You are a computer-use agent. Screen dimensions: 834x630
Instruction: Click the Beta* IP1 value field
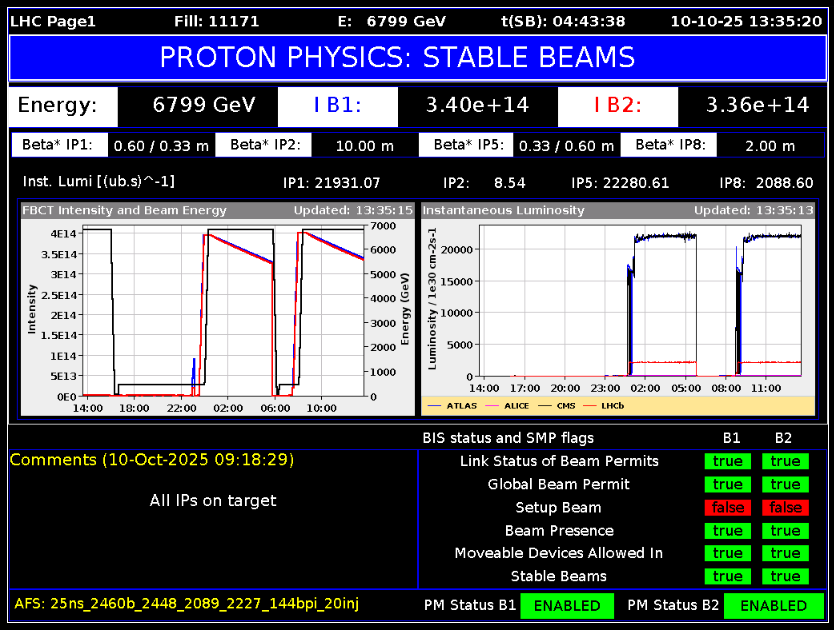pyautogui.click(x=161, y=145)
